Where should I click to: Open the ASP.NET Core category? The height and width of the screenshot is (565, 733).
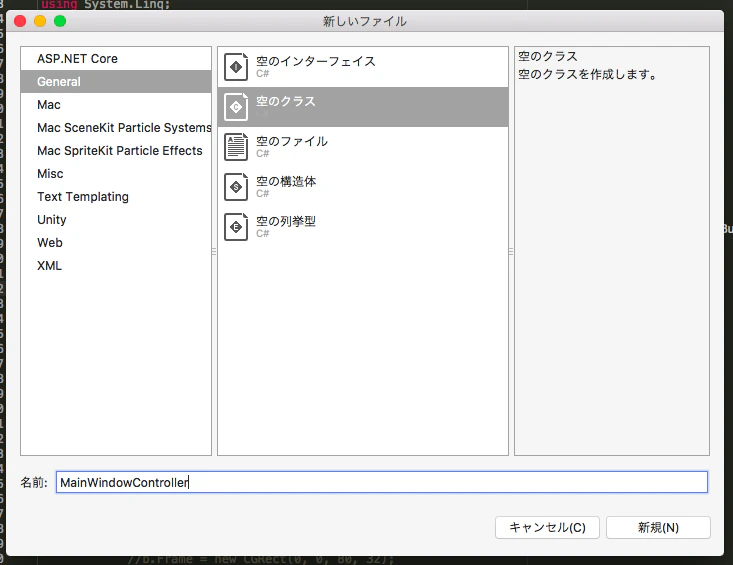click(x=116, y=59)
